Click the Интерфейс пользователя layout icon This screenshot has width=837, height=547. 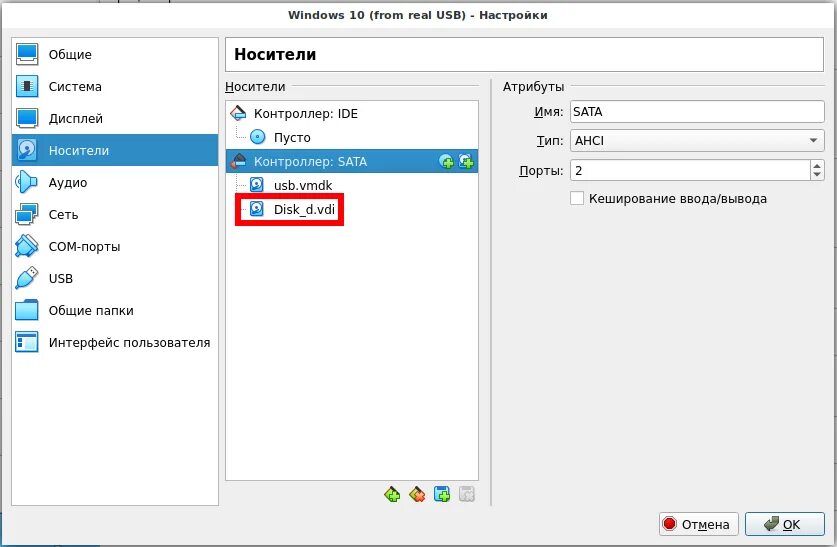[x=27, y=343]
